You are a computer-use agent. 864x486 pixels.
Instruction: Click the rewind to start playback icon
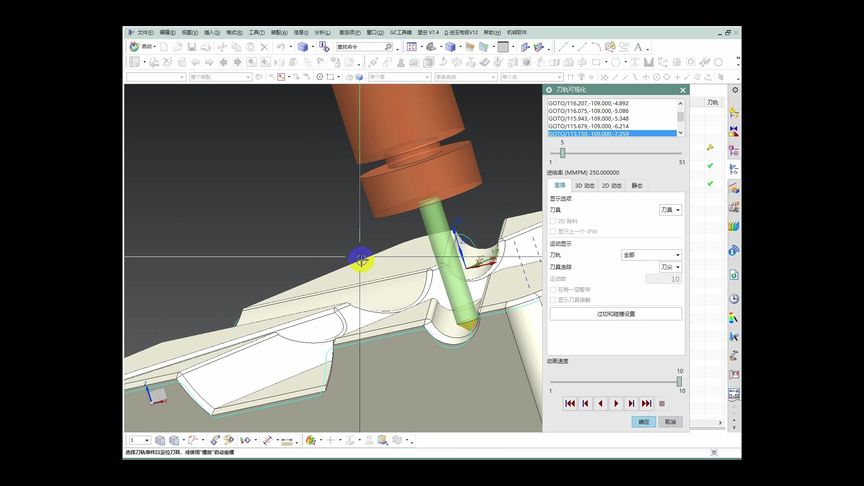(x=569, y=403)
